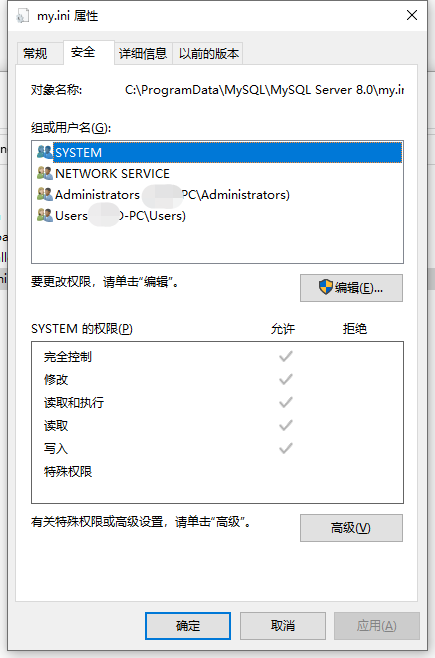
Task: Click the NETWORK SERVICE user icon
Action: click(44, 173)
